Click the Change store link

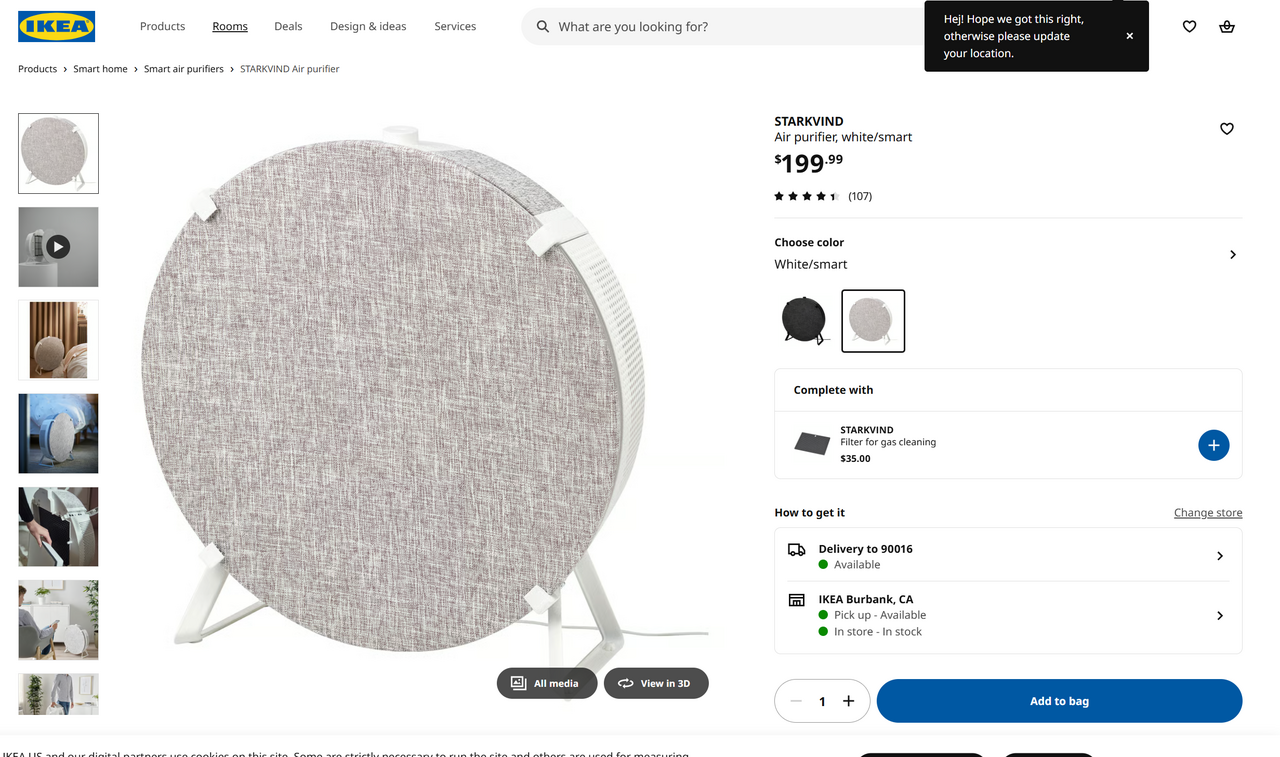pos(1207,513)
